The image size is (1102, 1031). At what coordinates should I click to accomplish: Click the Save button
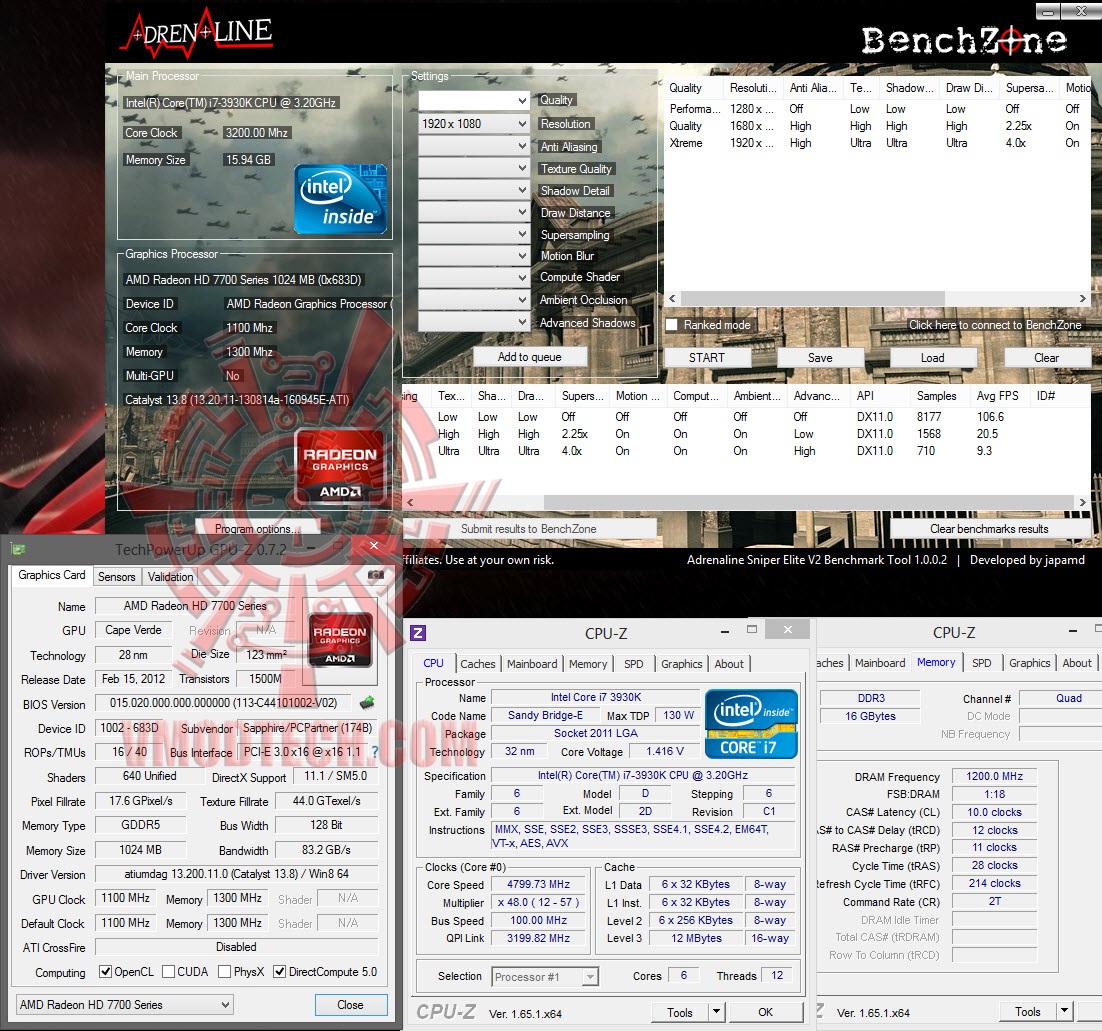tap(820, 358)
